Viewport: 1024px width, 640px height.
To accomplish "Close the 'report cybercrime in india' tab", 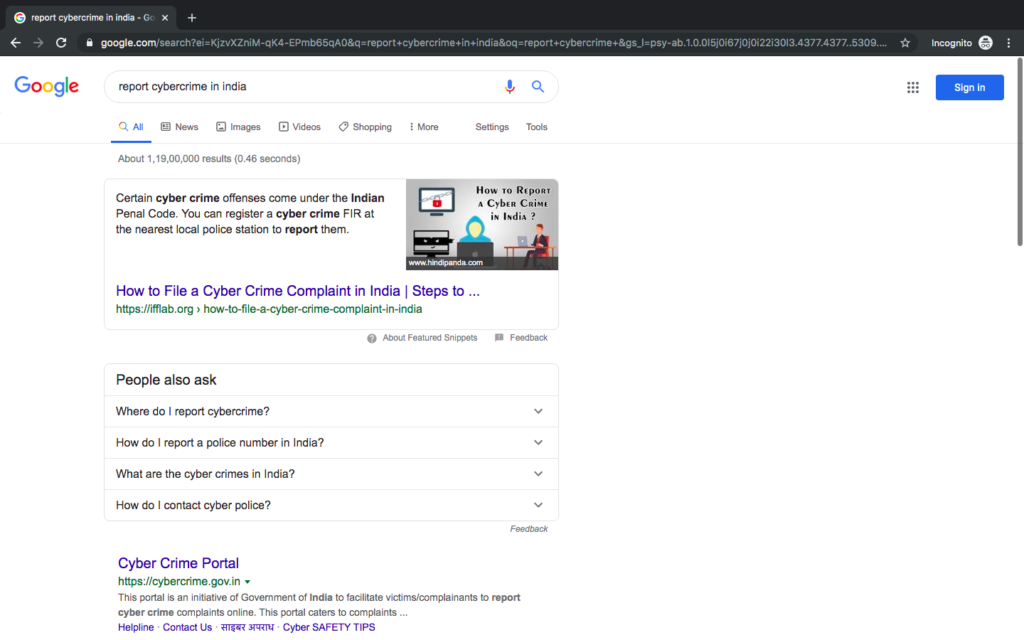I will (x=165, y=18).
